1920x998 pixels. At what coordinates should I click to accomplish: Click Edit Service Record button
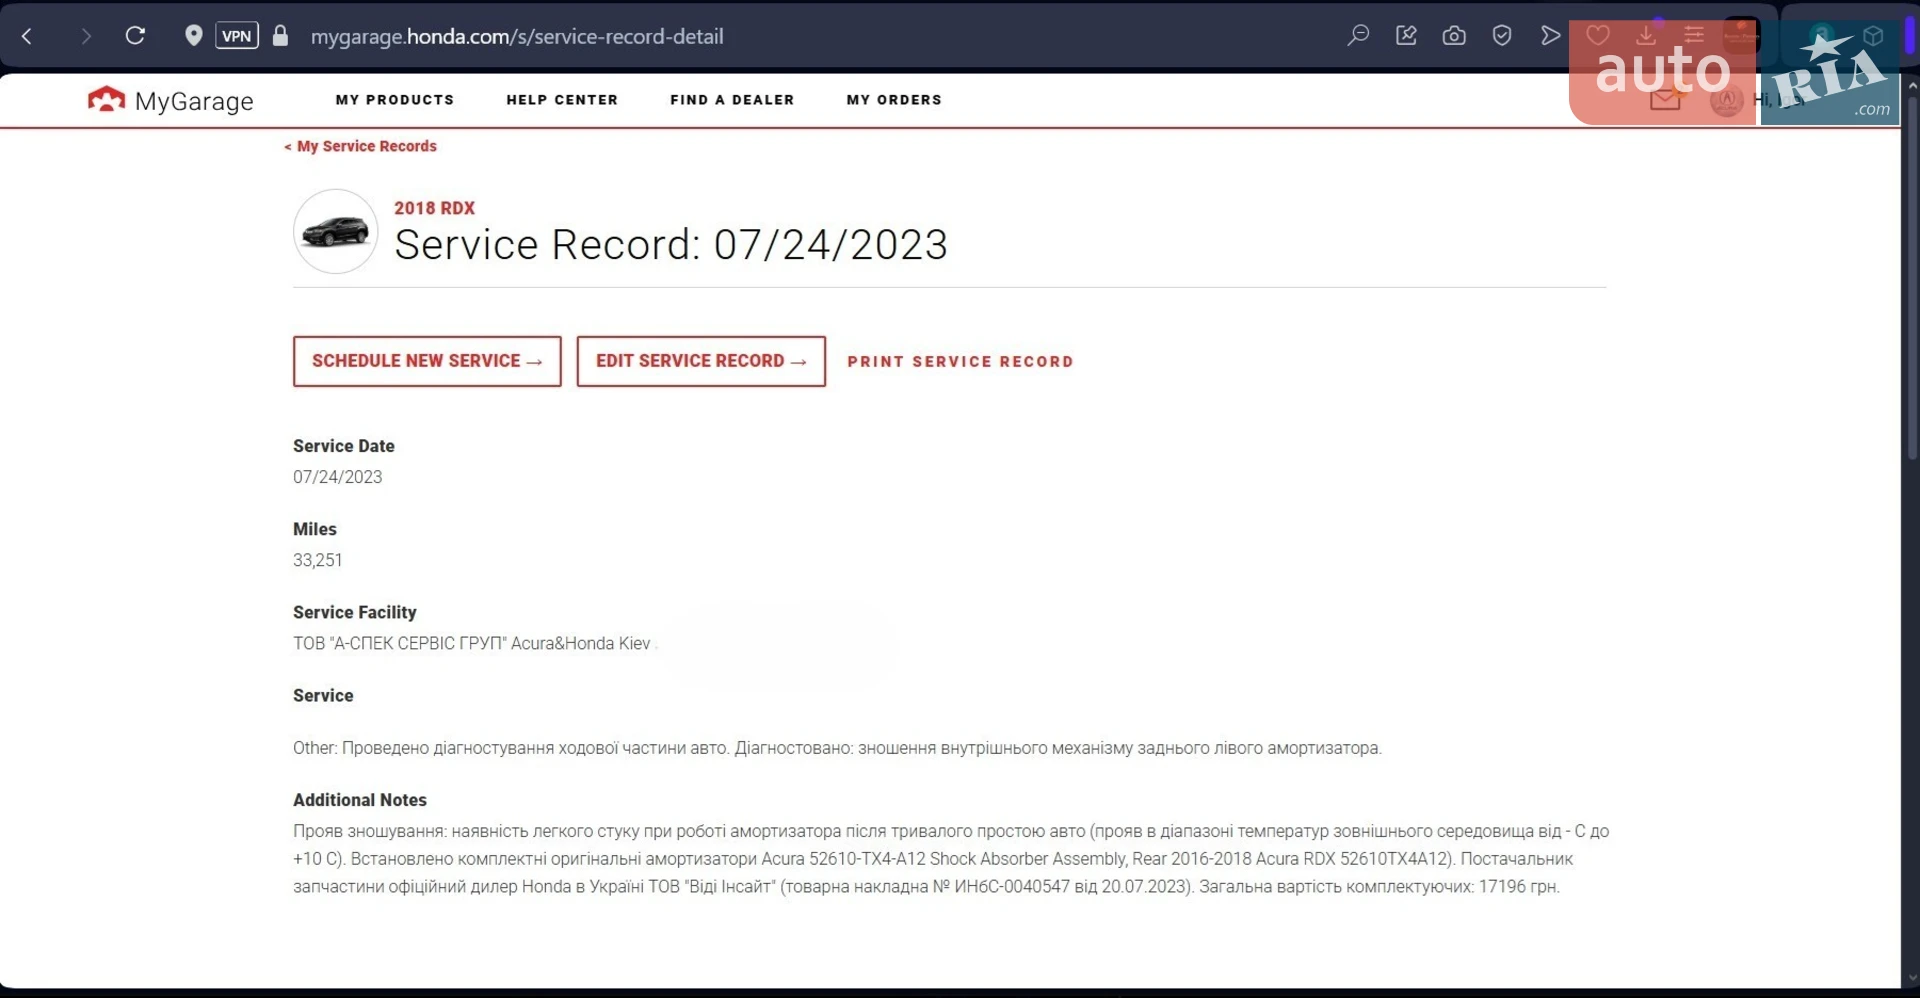click(x=701, y=361)
